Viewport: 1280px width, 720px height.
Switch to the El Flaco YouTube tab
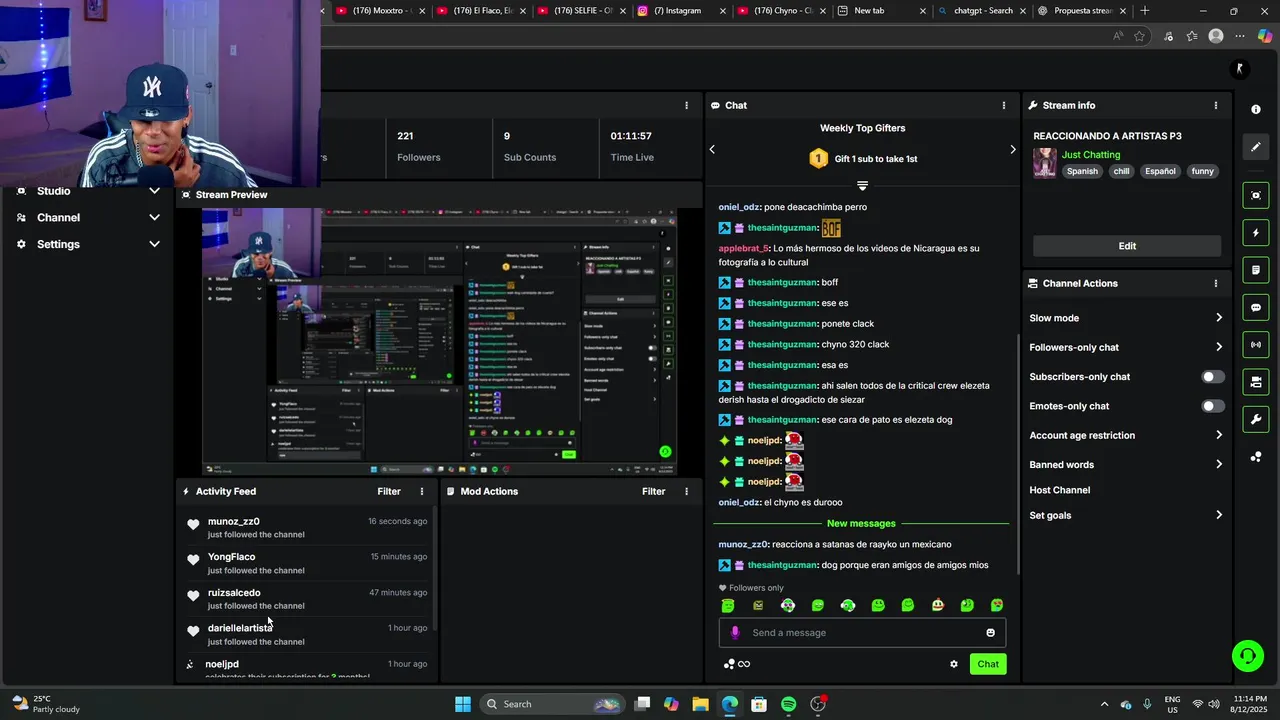point(480,11)
